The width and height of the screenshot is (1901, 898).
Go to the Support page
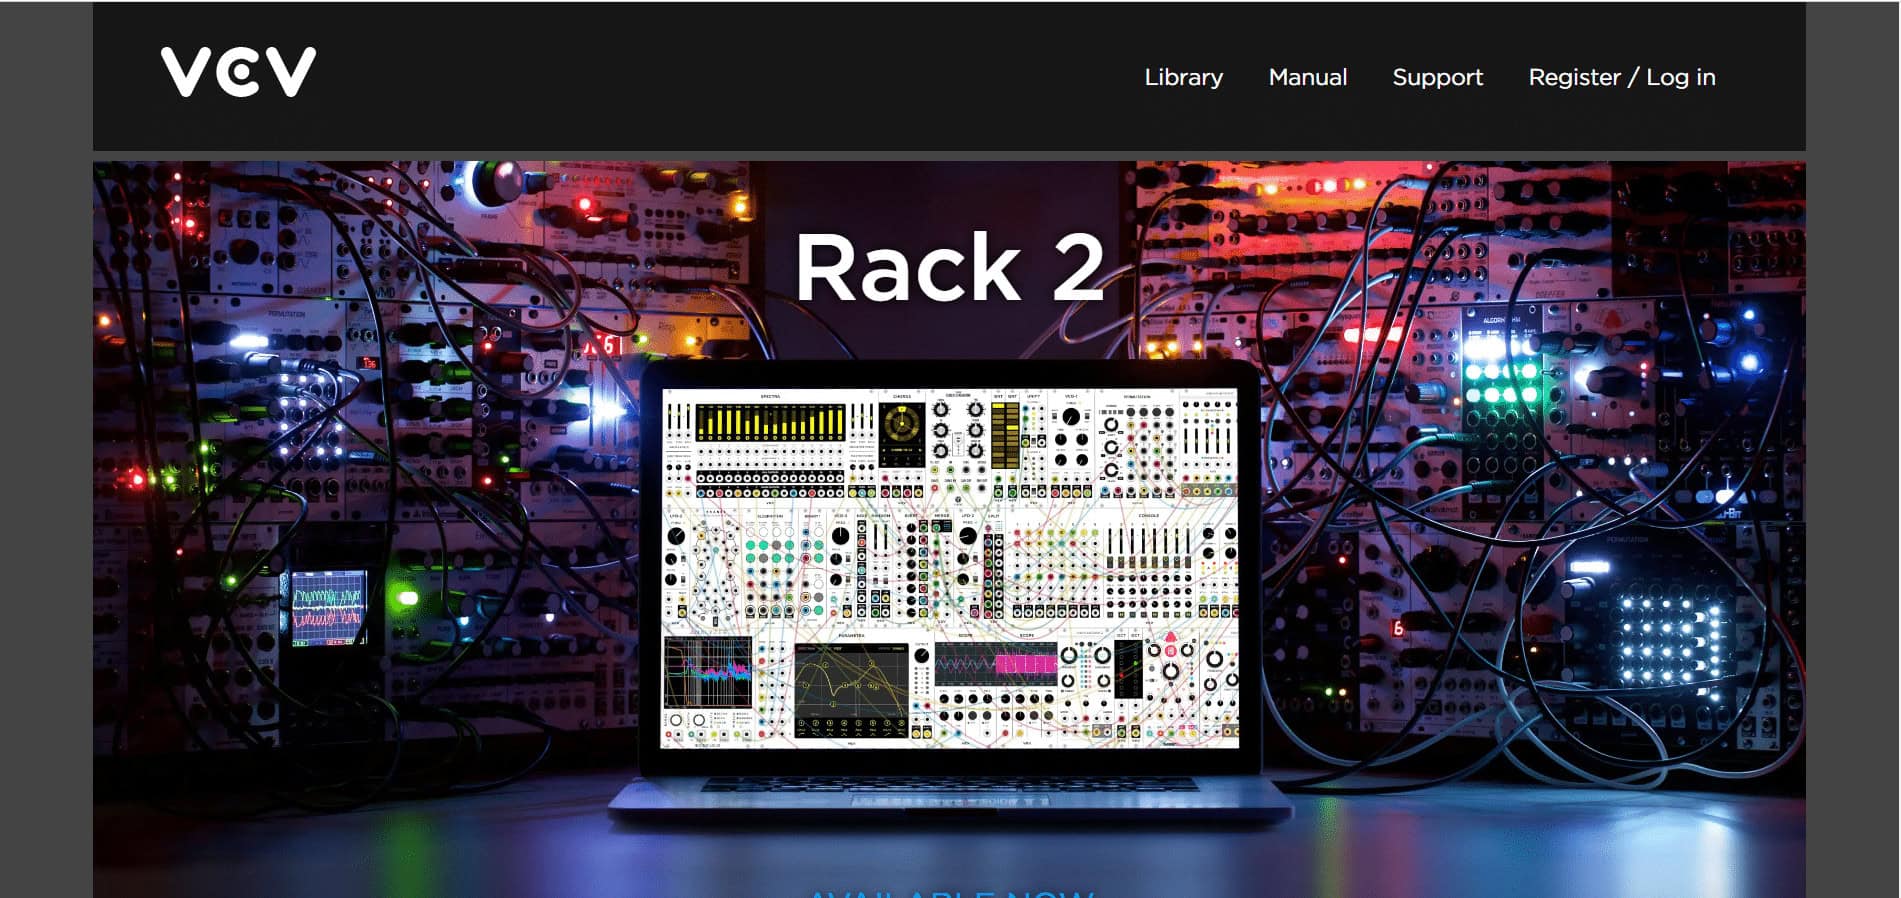tap(1437, 77)
